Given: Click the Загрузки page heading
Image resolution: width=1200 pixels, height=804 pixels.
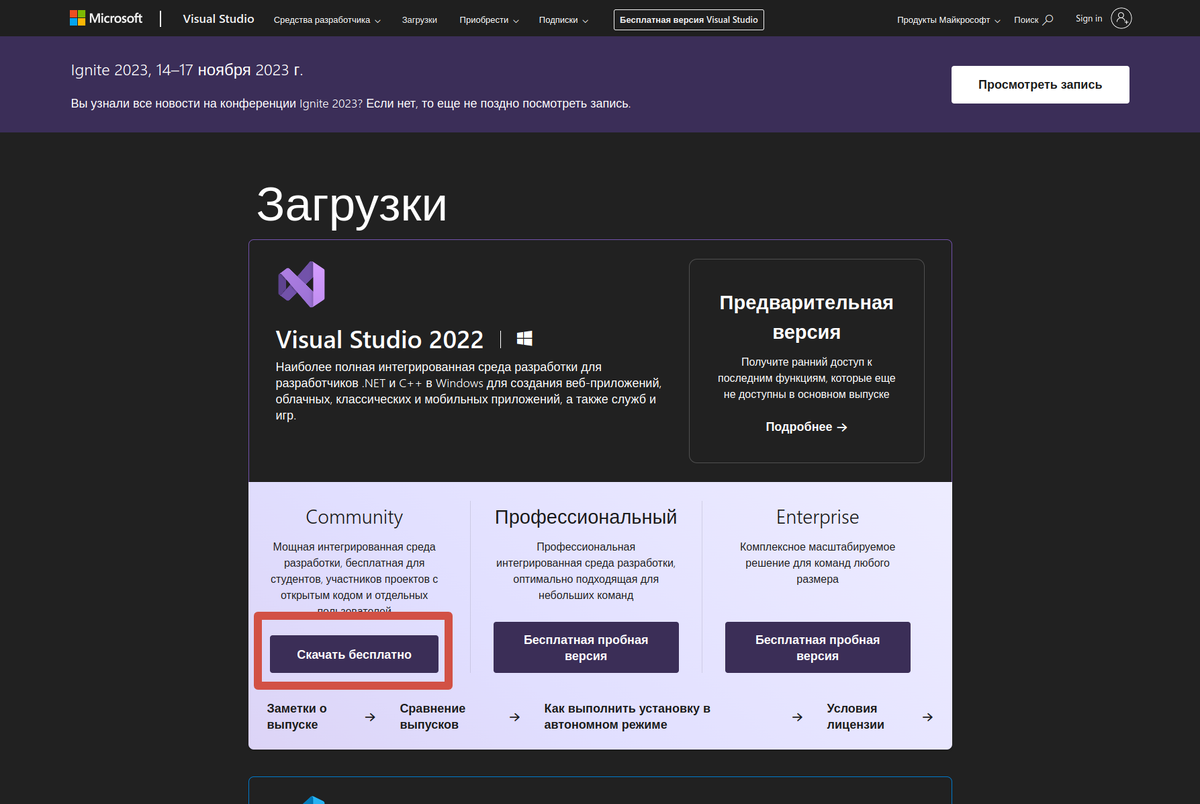Looking at the screenshot, I should tap(352, 204).
